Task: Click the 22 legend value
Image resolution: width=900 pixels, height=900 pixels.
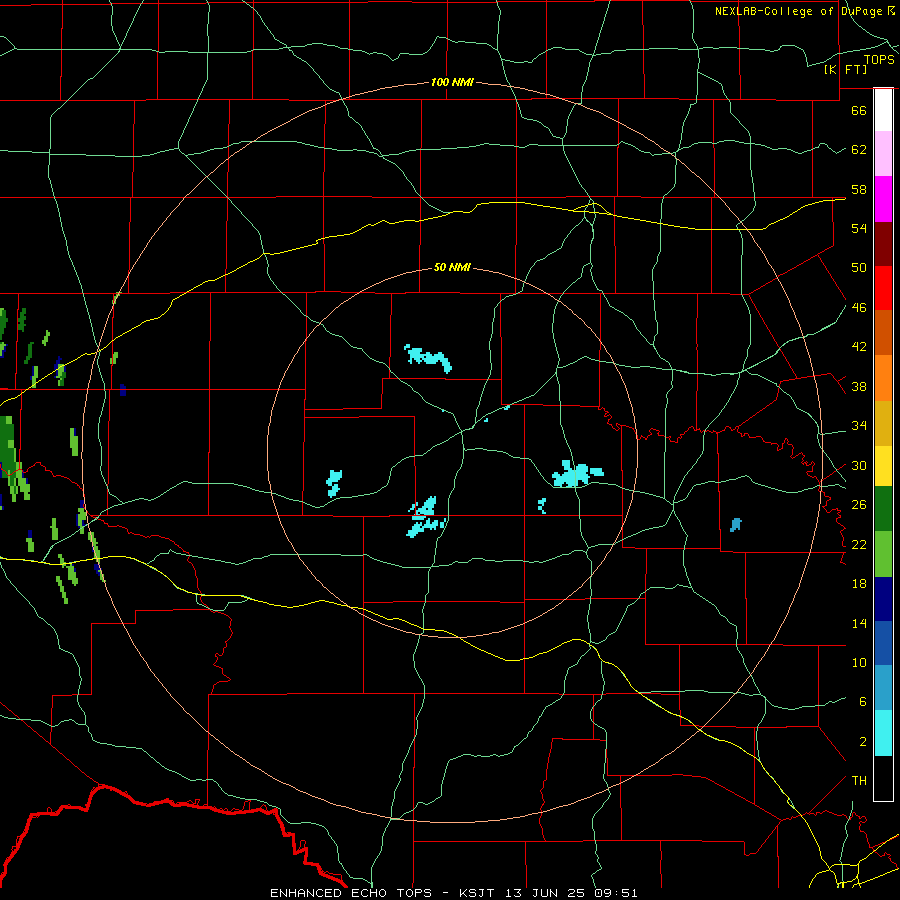Action: point(859,544)
